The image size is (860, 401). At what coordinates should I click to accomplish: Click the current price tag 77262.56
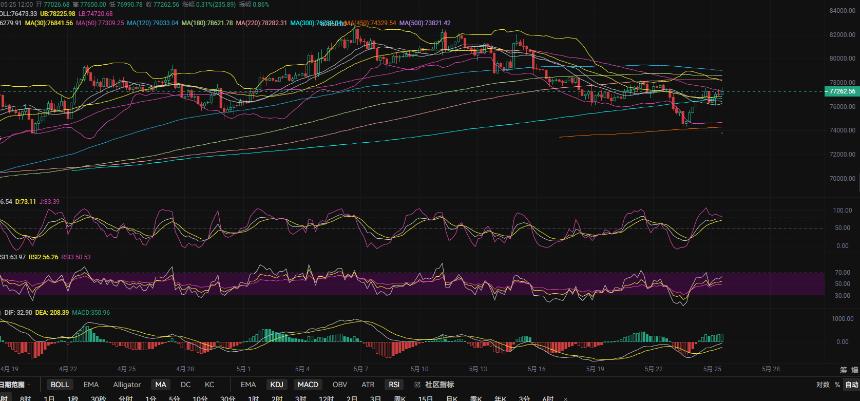click(x=841, y=92)
